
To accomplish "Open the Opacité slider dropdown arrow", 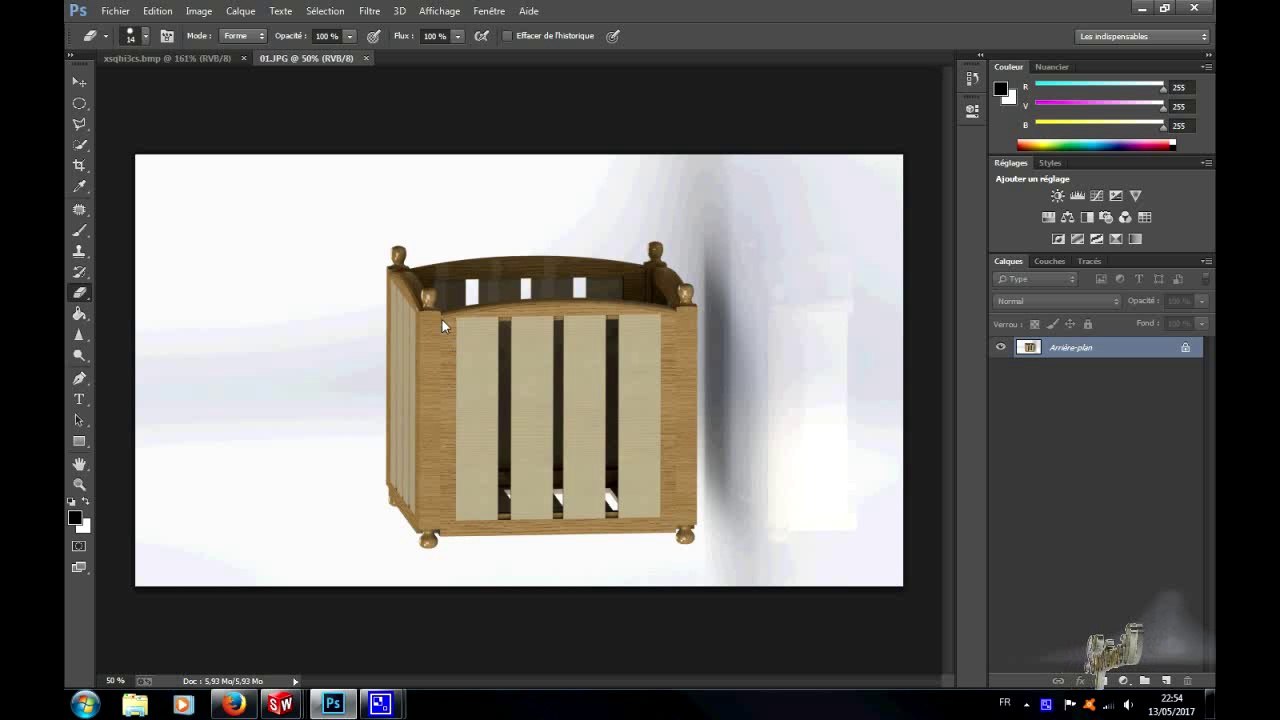I will [349, 36].
